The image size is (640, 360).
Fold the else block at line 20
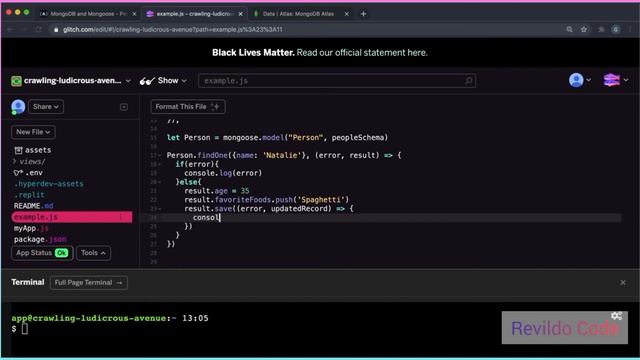point(159,182)
